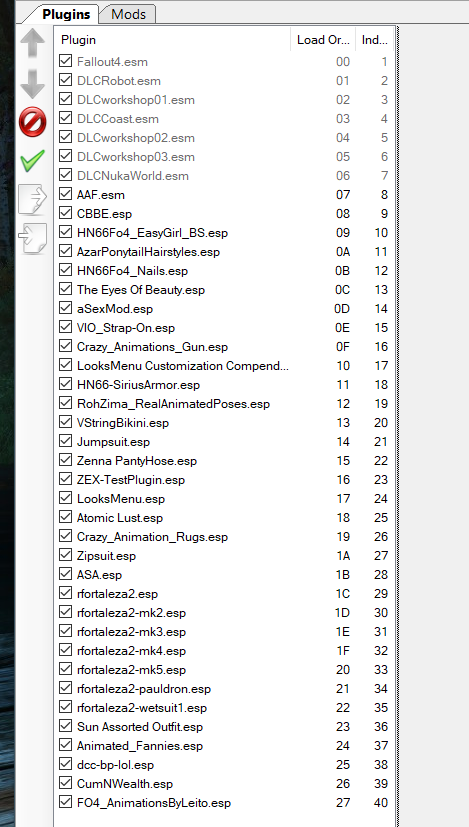The height and width of the screenshot is (827, 469).
Task: Uncheck FO4_AnimationsByLeito.esp checkbox
Action: (x=65, y=802)
